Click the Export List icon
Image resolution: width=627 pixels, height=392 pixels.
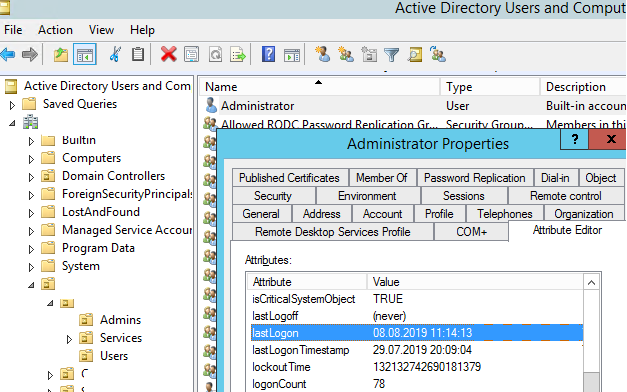click(238, 54)
